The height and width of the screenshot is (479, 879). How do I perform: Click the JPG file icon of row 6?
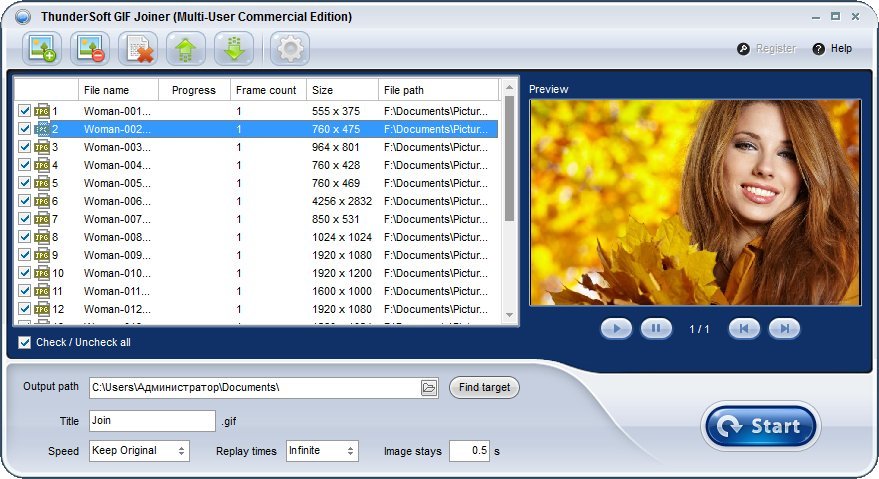(42, 201)
